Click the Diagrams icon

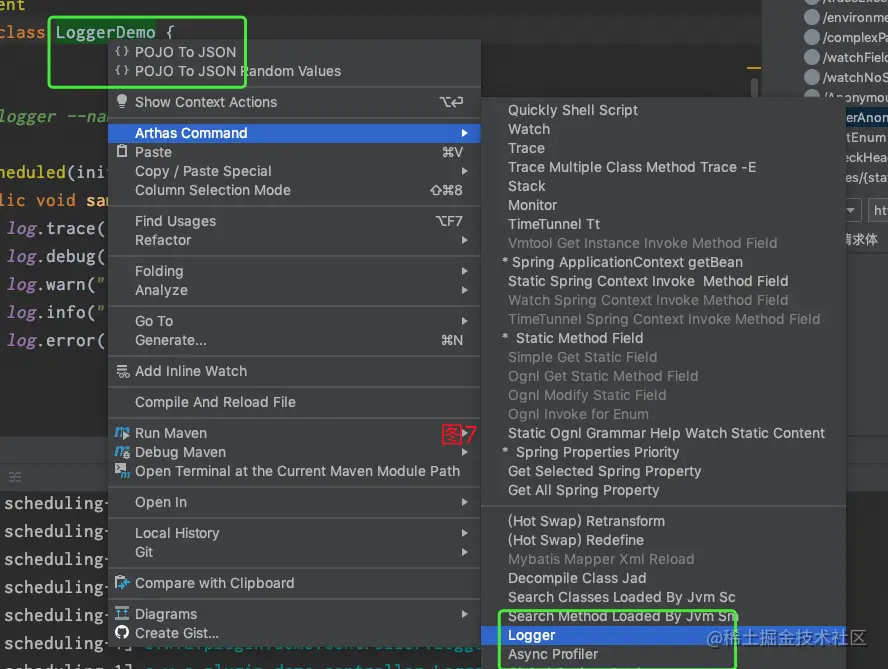(122, 613)
